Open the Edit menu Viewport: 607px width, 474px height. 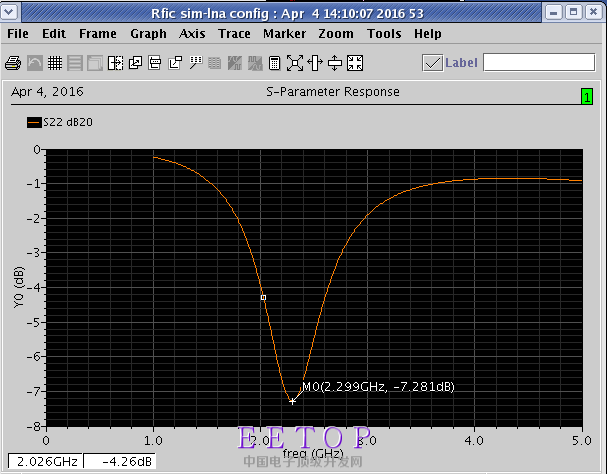[x=54, y=34]
